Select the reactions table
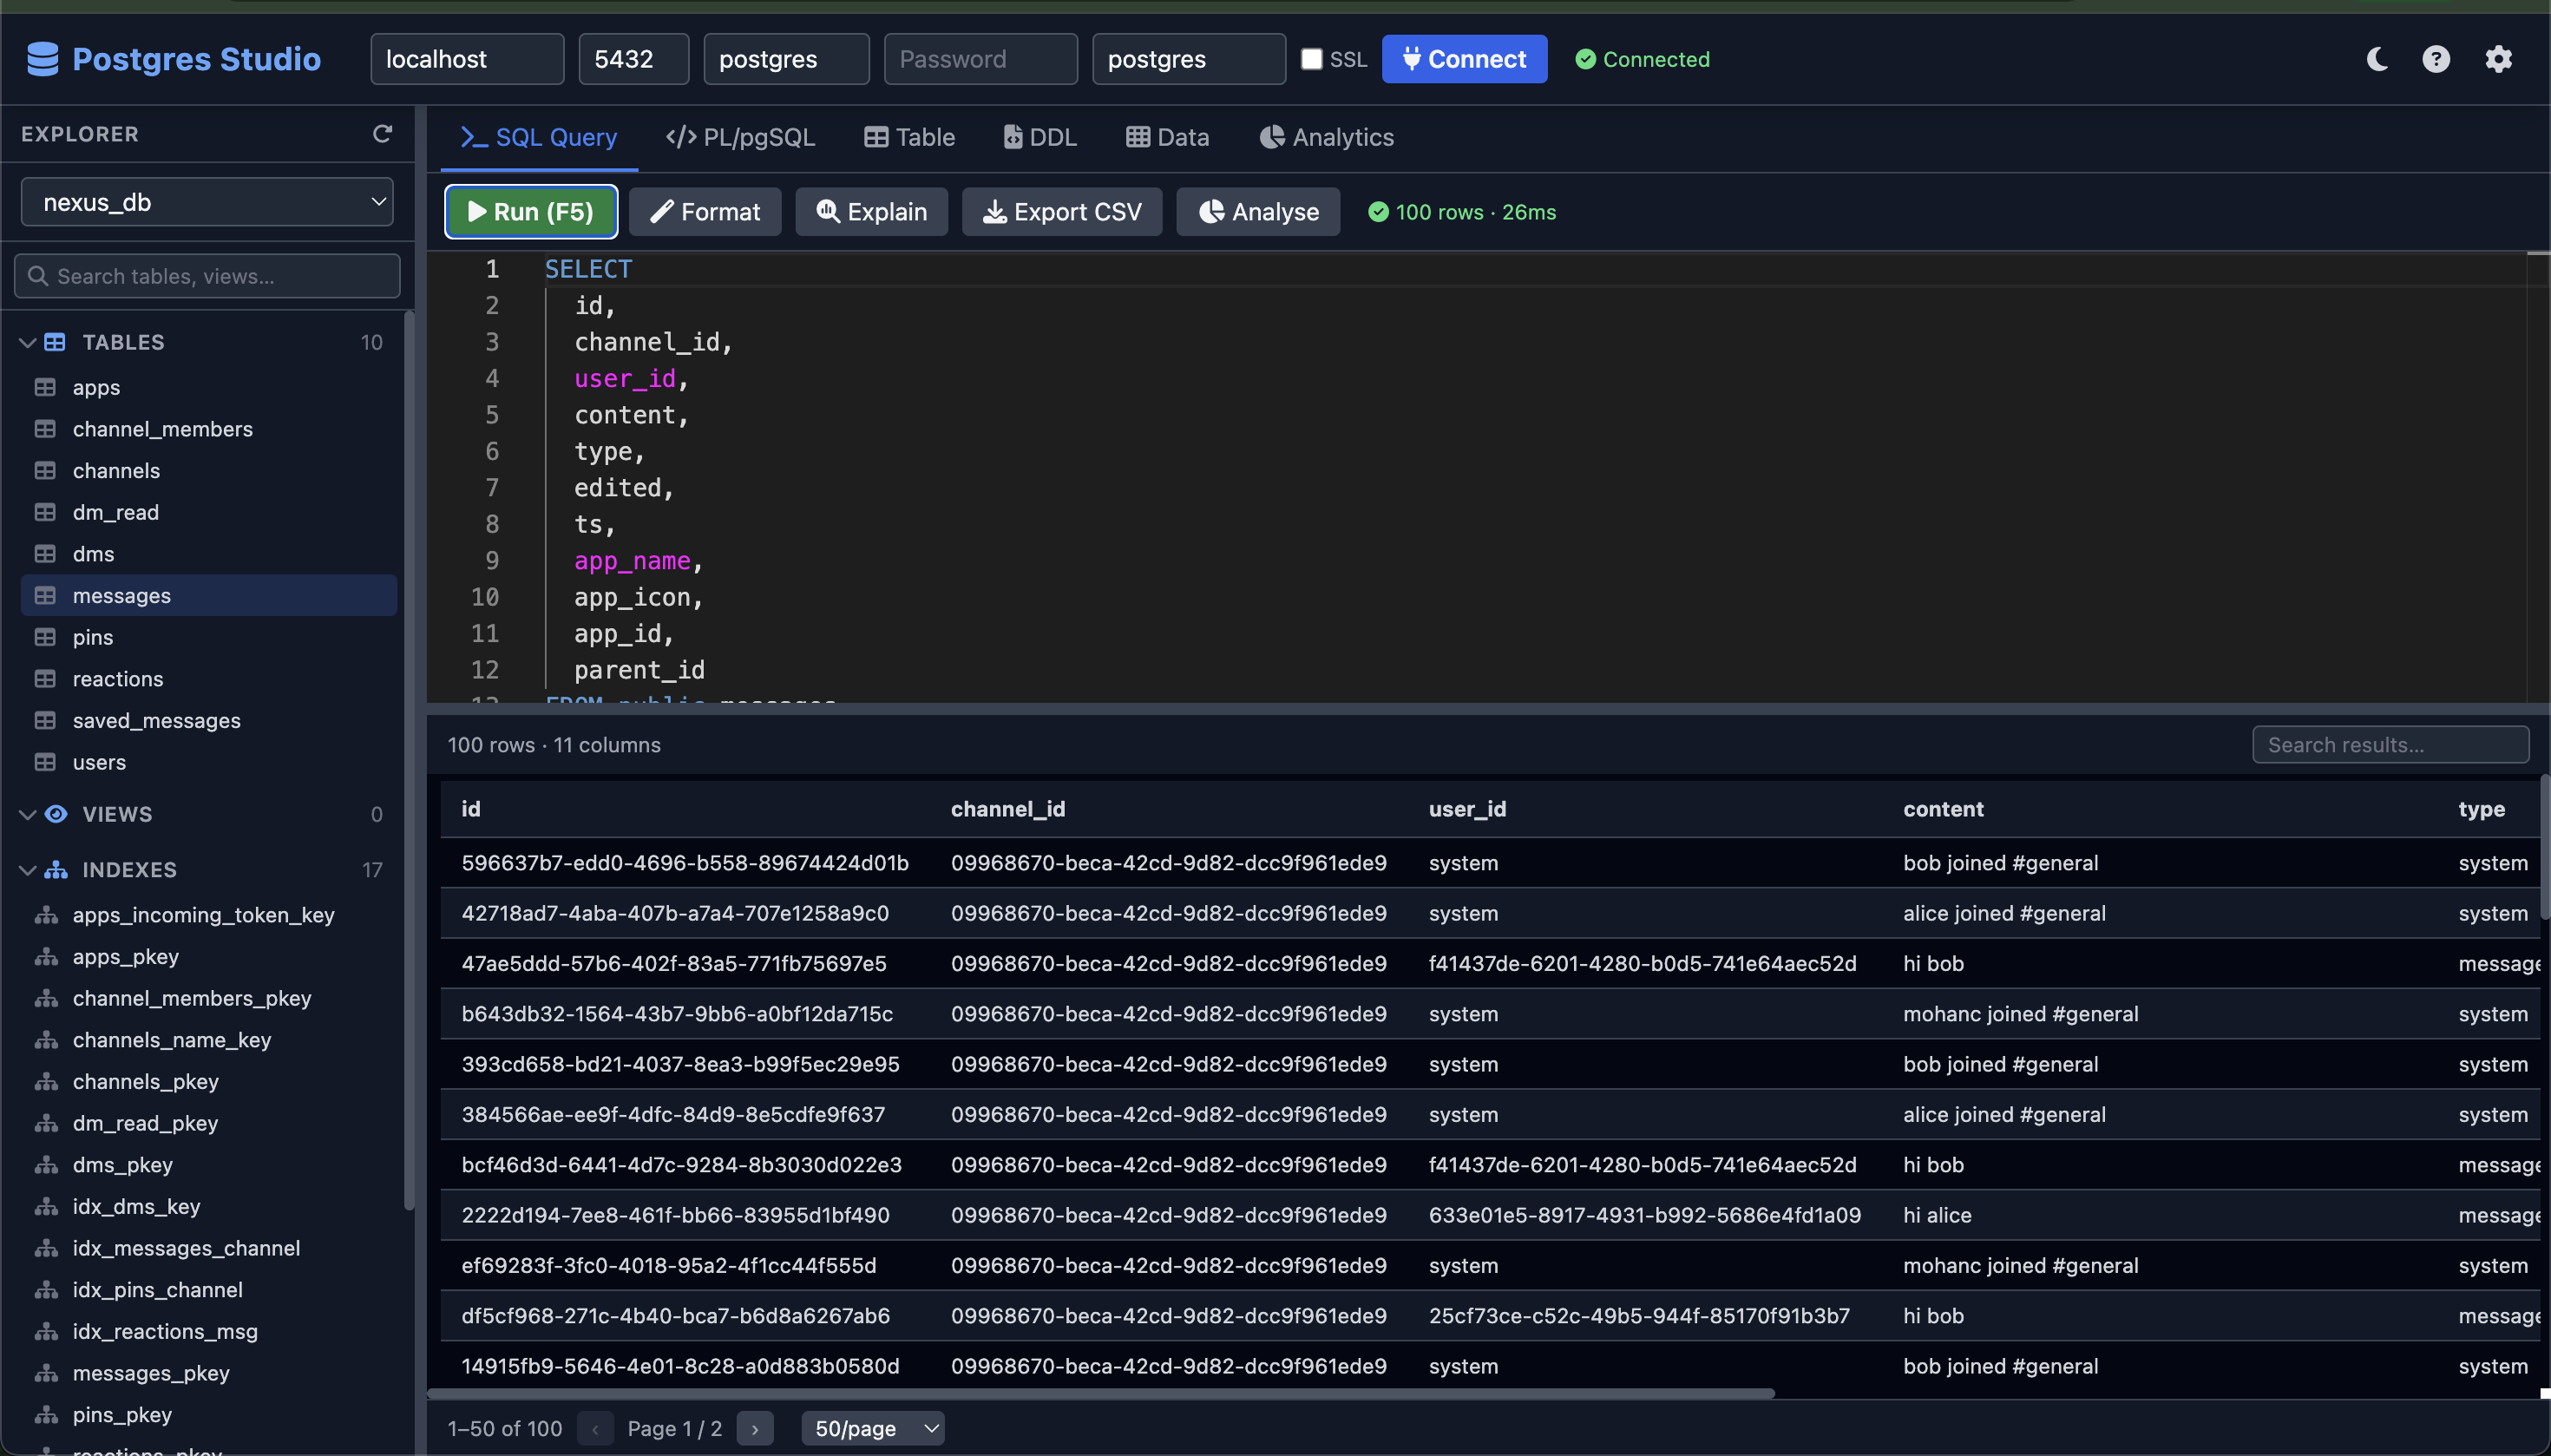 209,679
